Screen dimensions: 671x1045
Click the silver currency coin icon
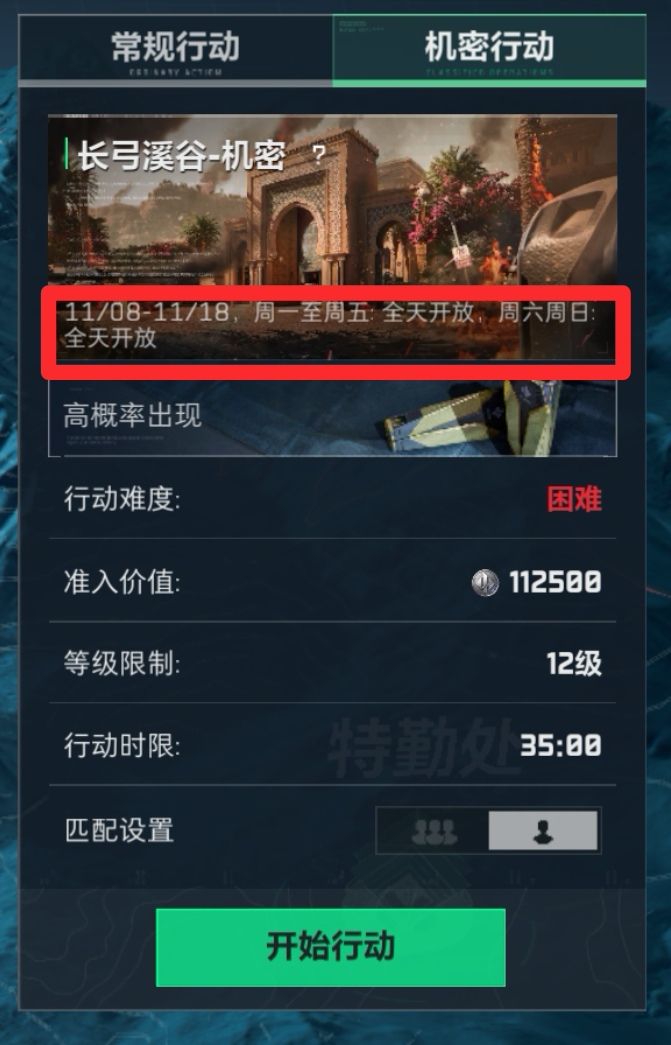(x=485, y=582)
